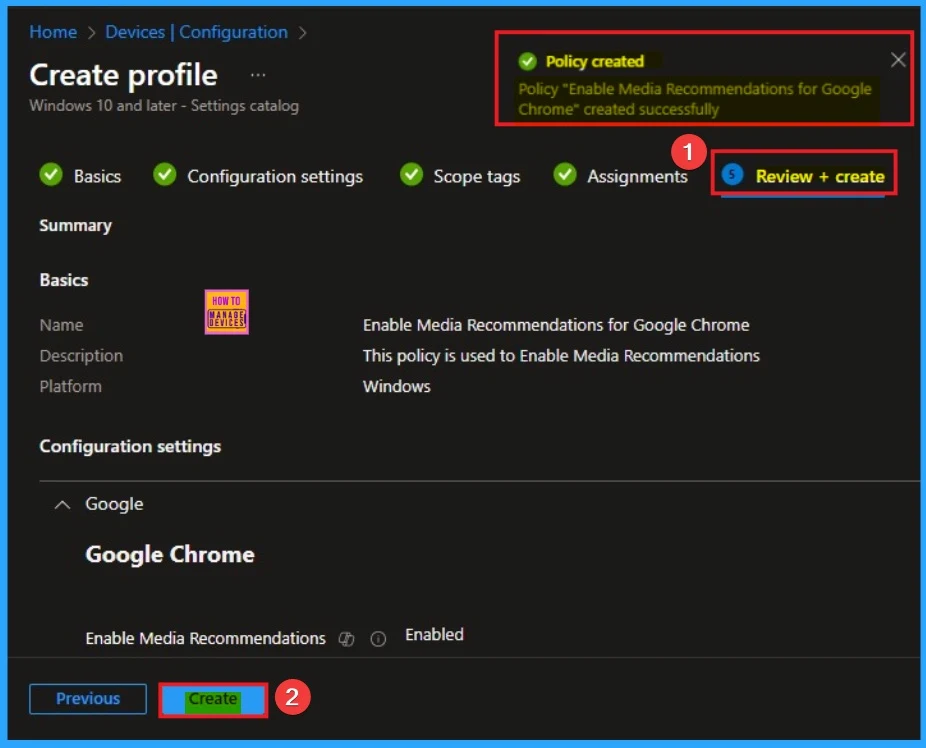
Task: Click the Basics step completed checkmark icon
Action: coord(52,175)
